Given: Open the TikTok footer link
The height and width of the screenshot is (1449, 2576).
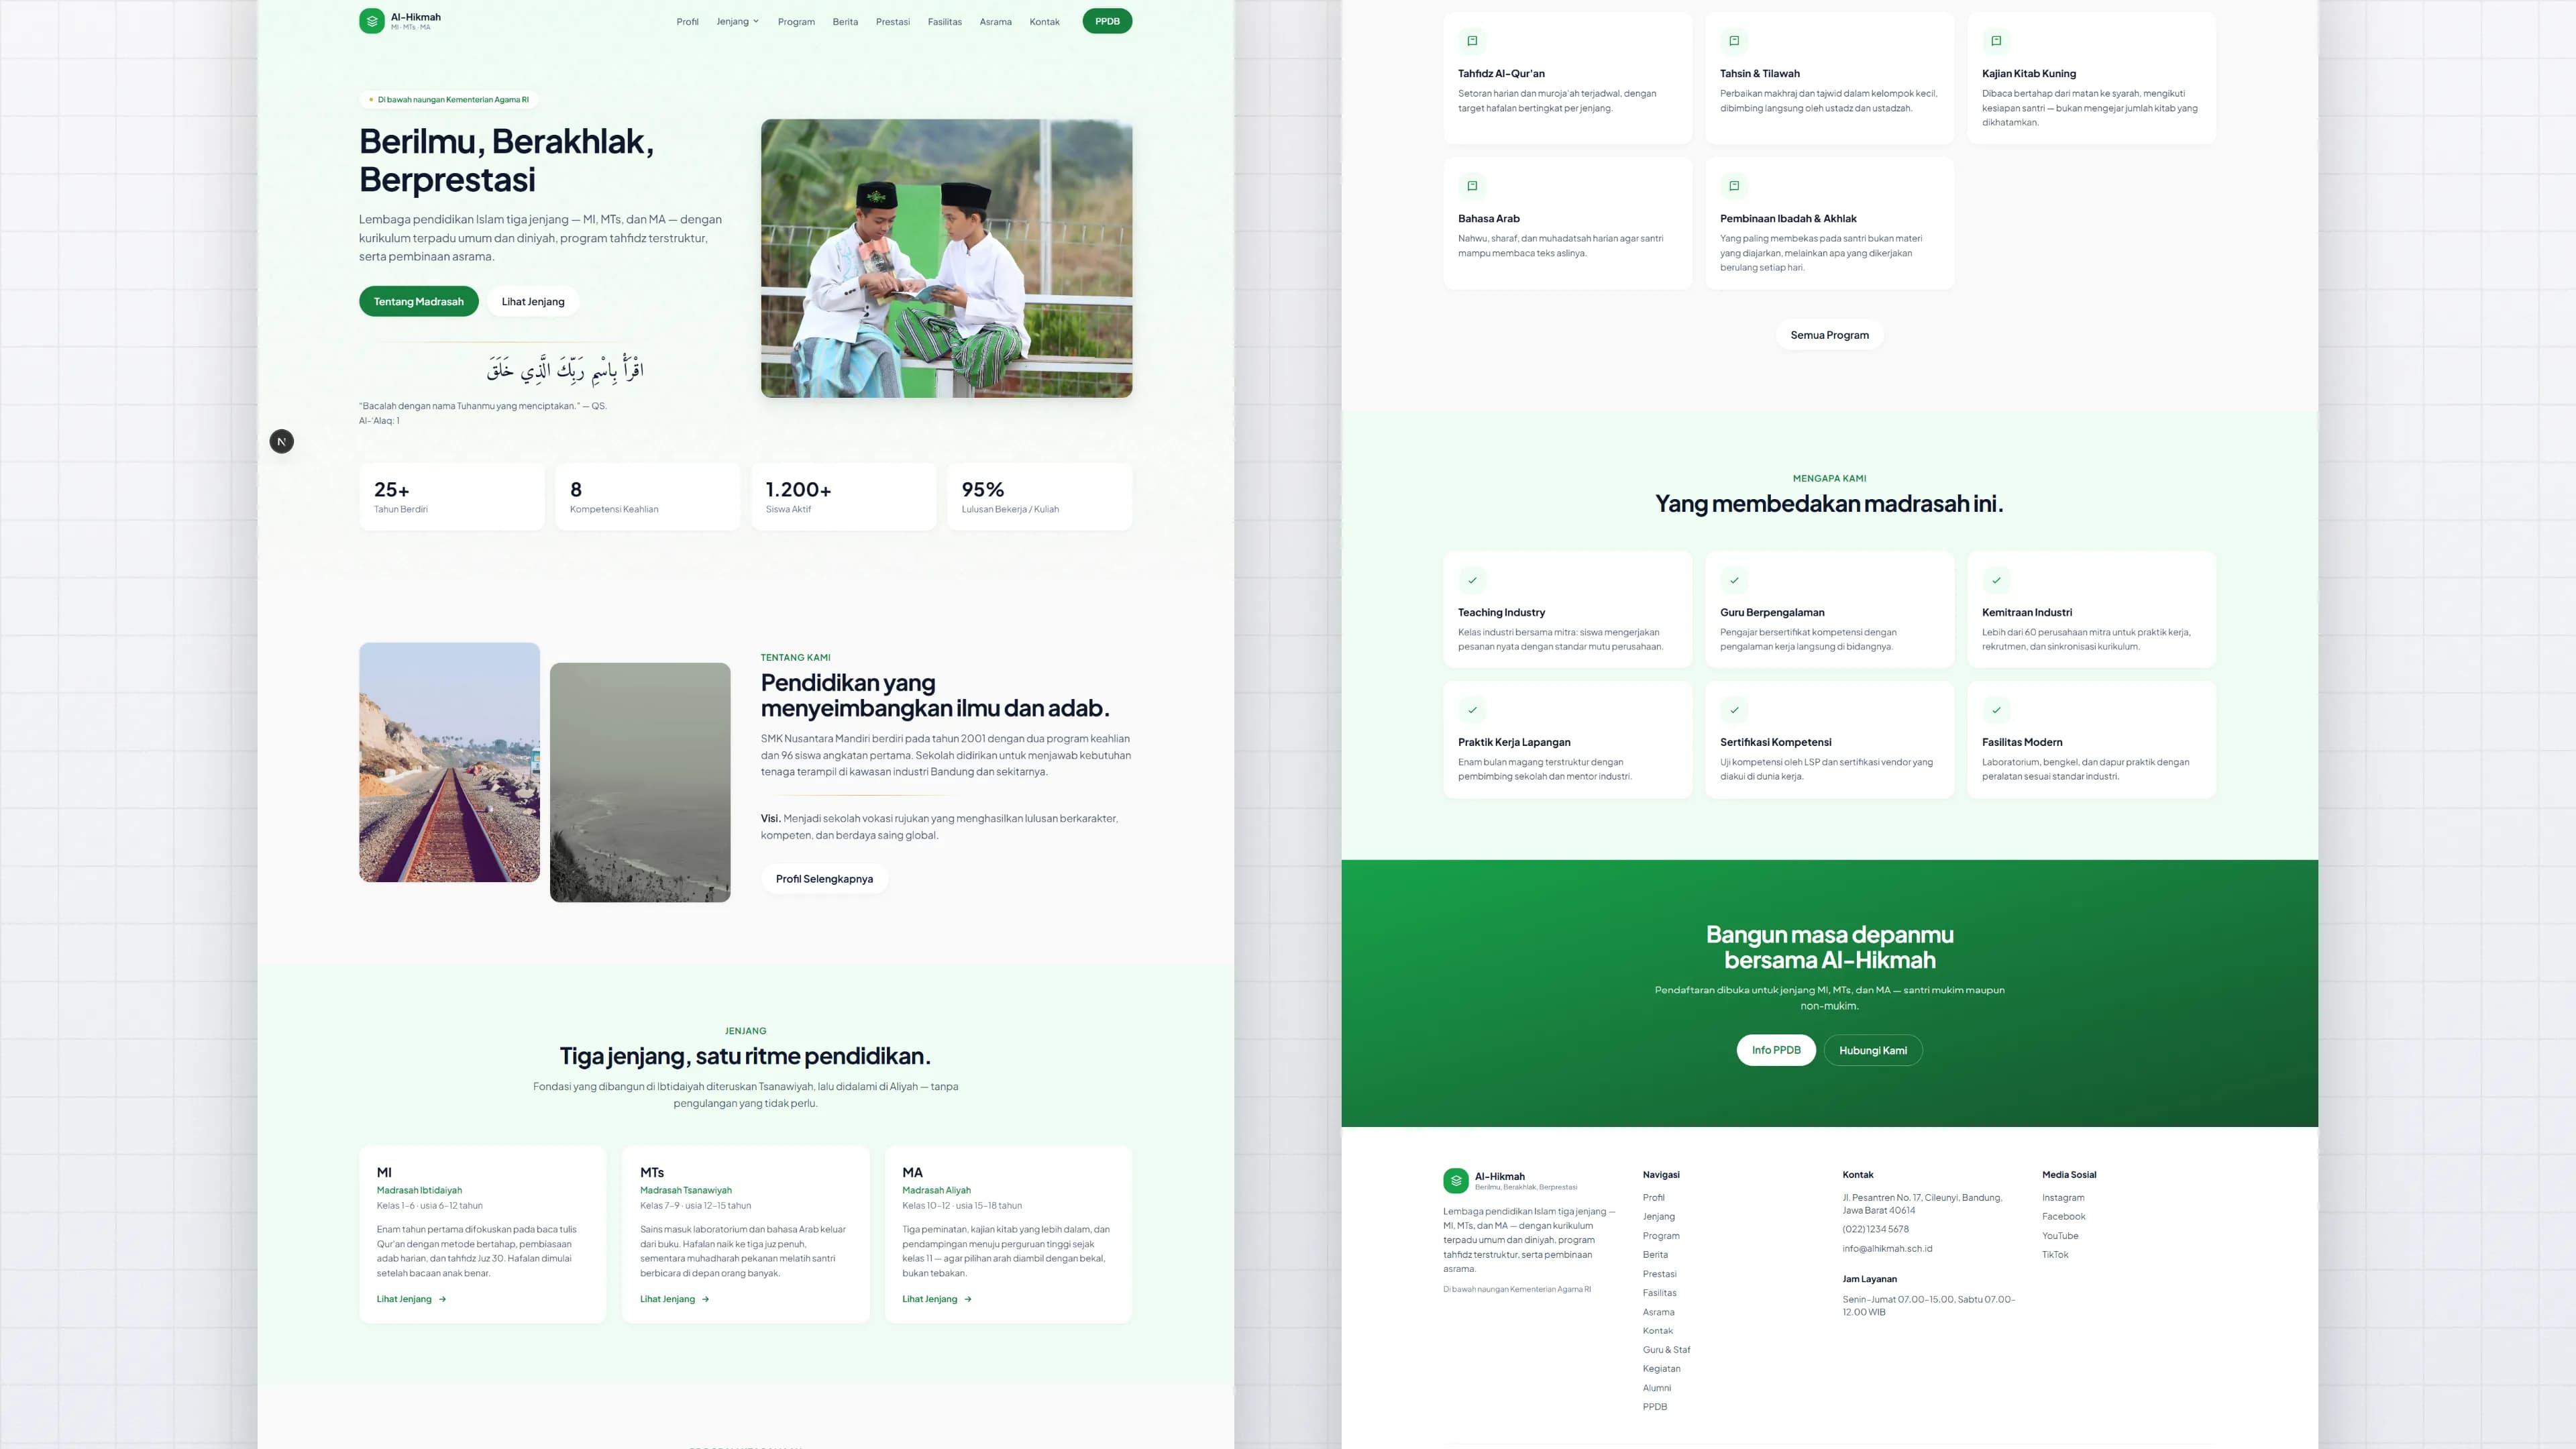Looking at the screenshot, I should (2055, 1255).
